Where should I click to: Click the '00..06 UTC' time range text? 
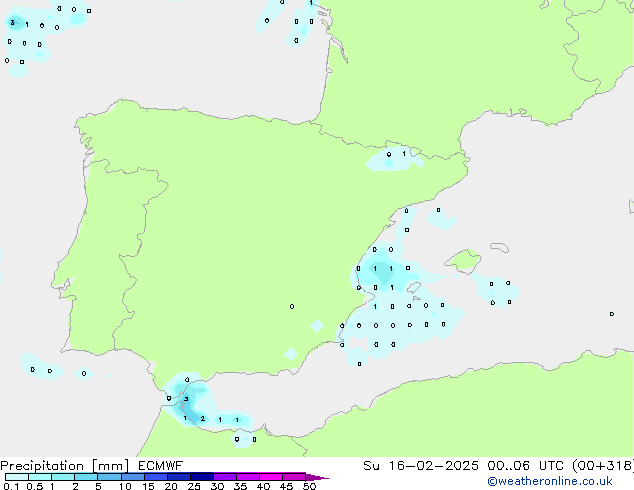(525, 466)
